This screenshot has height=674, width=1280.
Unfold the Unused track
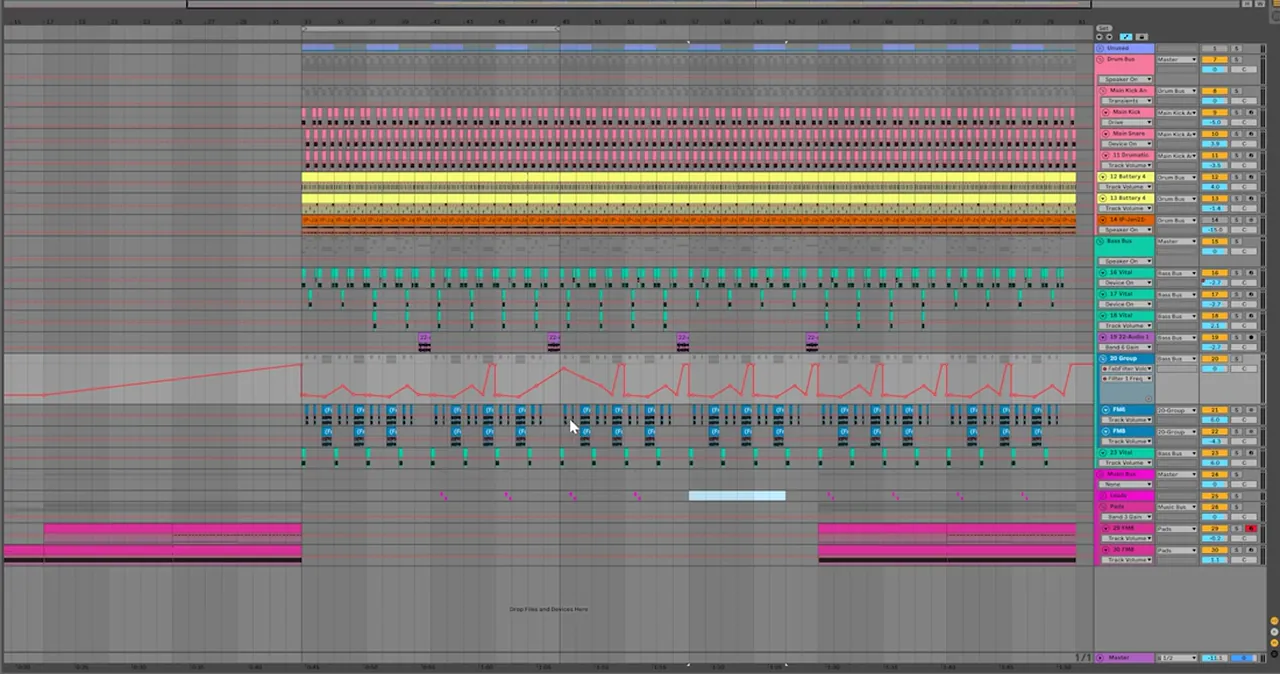coord(1099,48)
